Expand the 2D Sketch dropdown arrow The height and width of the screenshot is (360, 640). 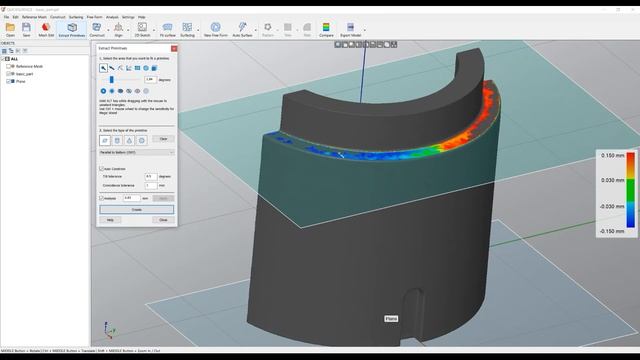[x=154, y=30]
